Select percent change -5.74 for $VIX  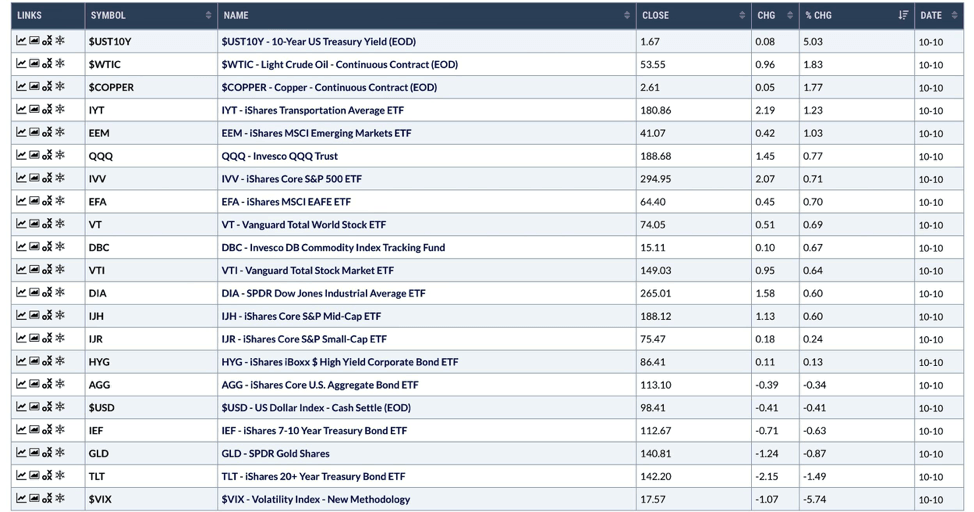click(x=814, y=500)
